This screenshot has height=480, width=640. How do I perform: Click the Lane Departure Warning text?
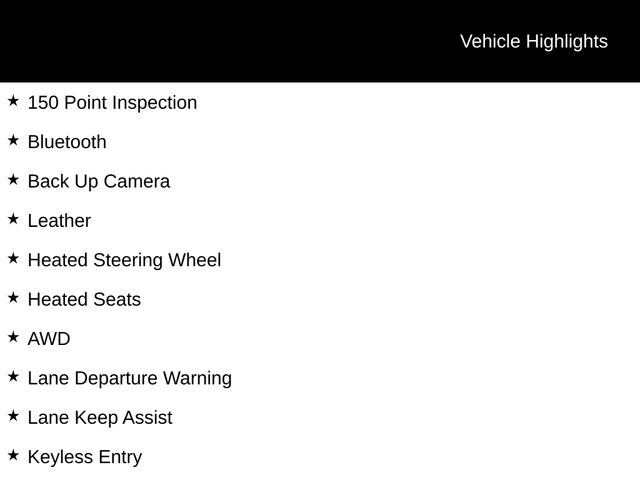[130, 378]
